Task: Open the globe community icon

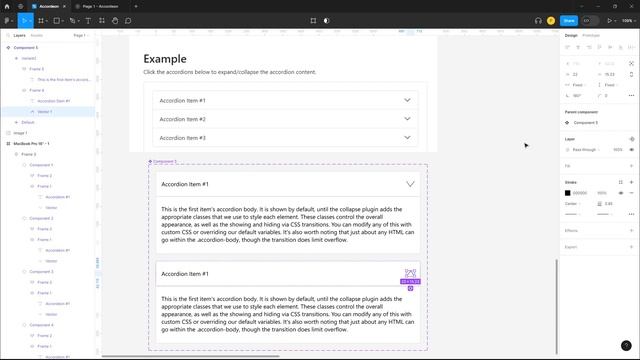Action: 20,7
